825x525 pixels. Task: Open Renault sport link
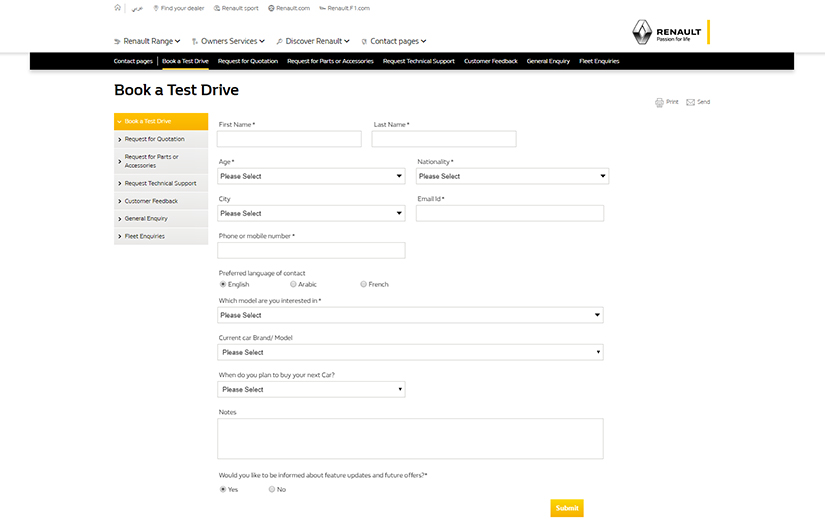pyautogui.click(x=236, y=8)
